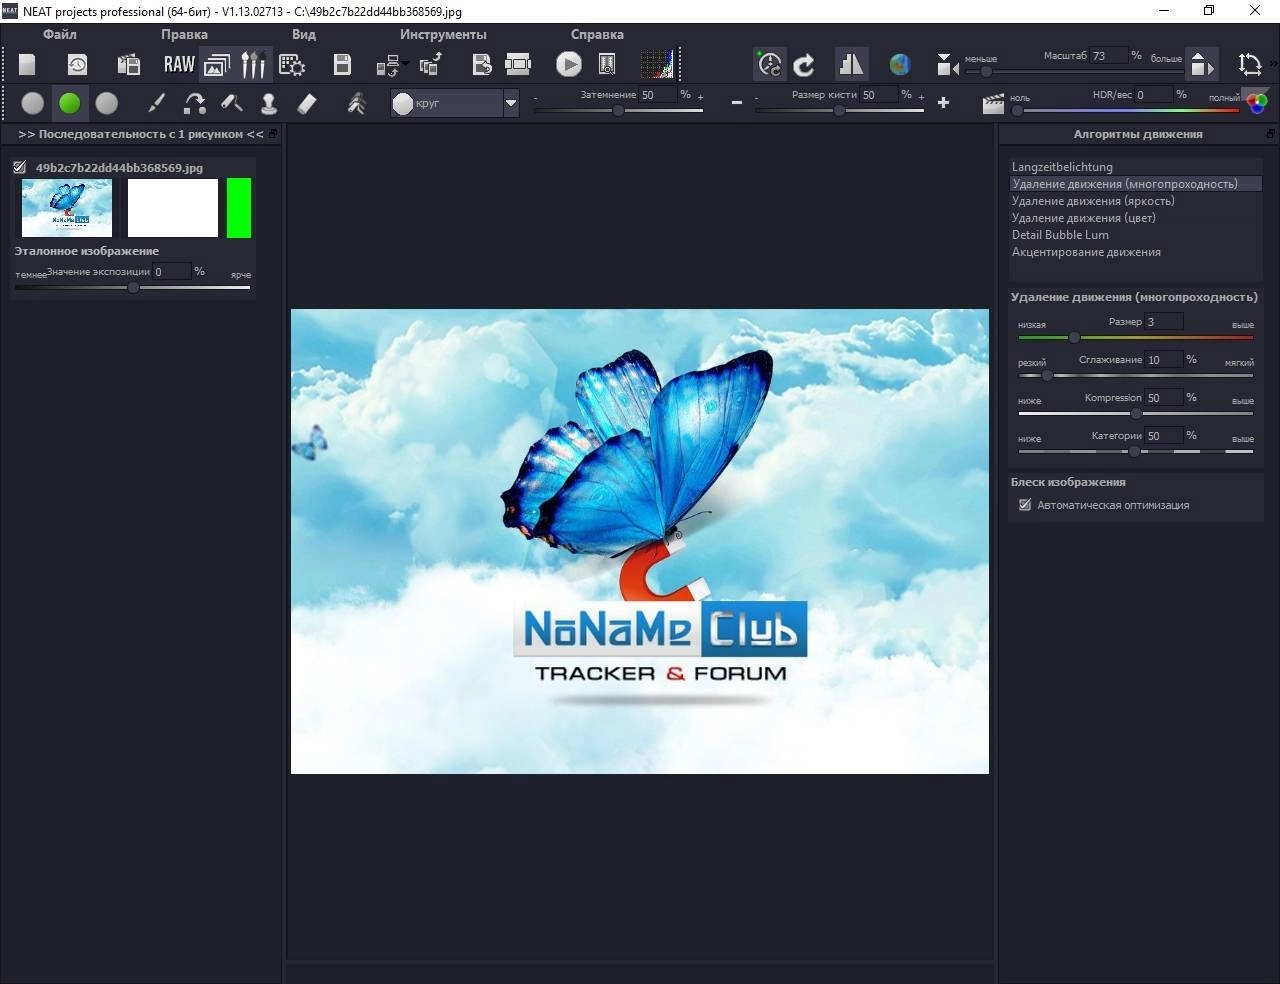This screenshot has width=1280, height=984.
Task: Click the Kompression value field
Action: click(x=1164, y=397)
